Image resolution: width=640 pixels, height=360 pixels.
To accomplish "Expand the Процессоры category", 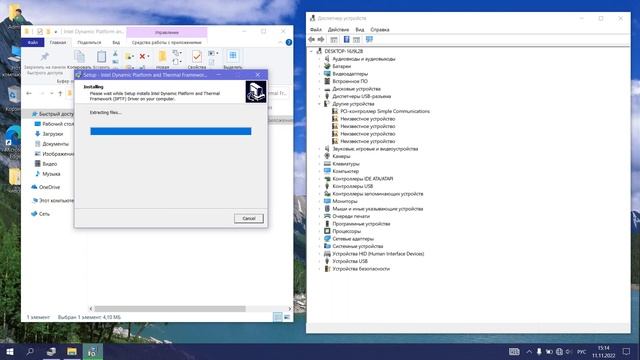I will [320, 231].
